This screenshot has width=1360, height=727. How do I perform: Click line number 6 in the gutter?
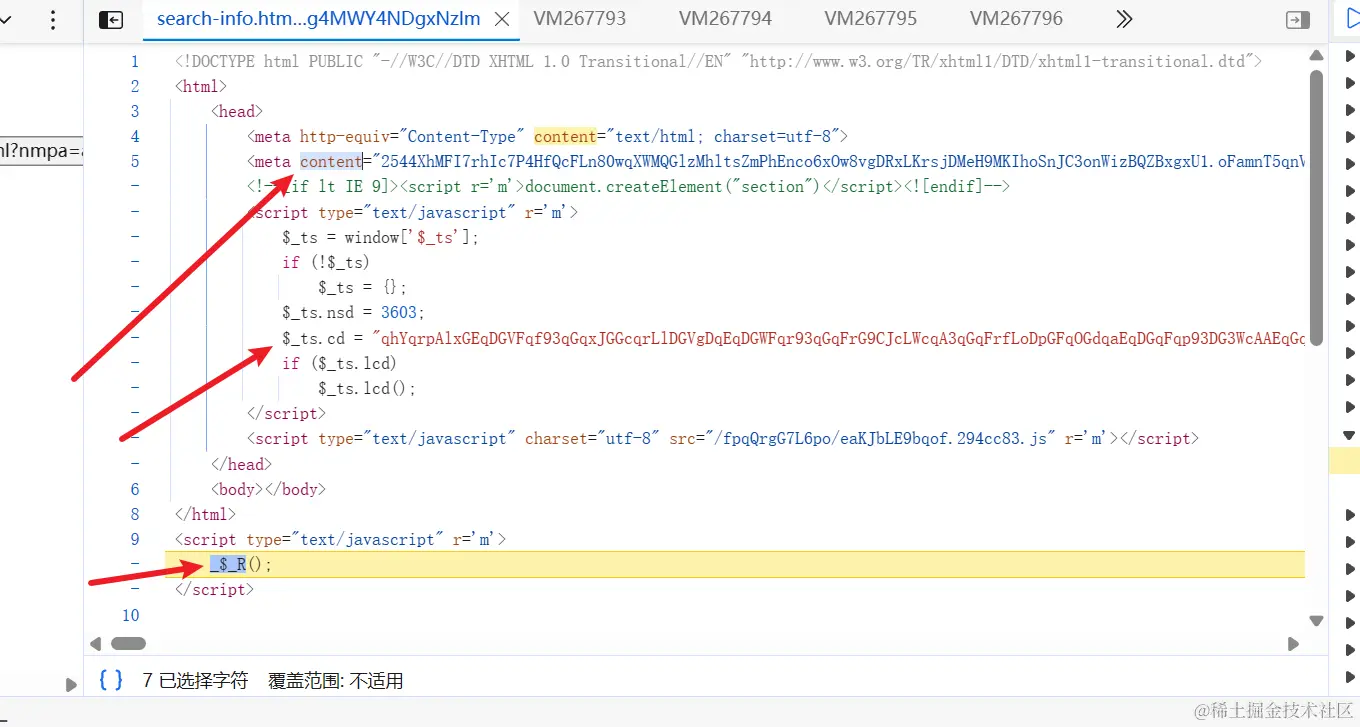click(135, 489)
